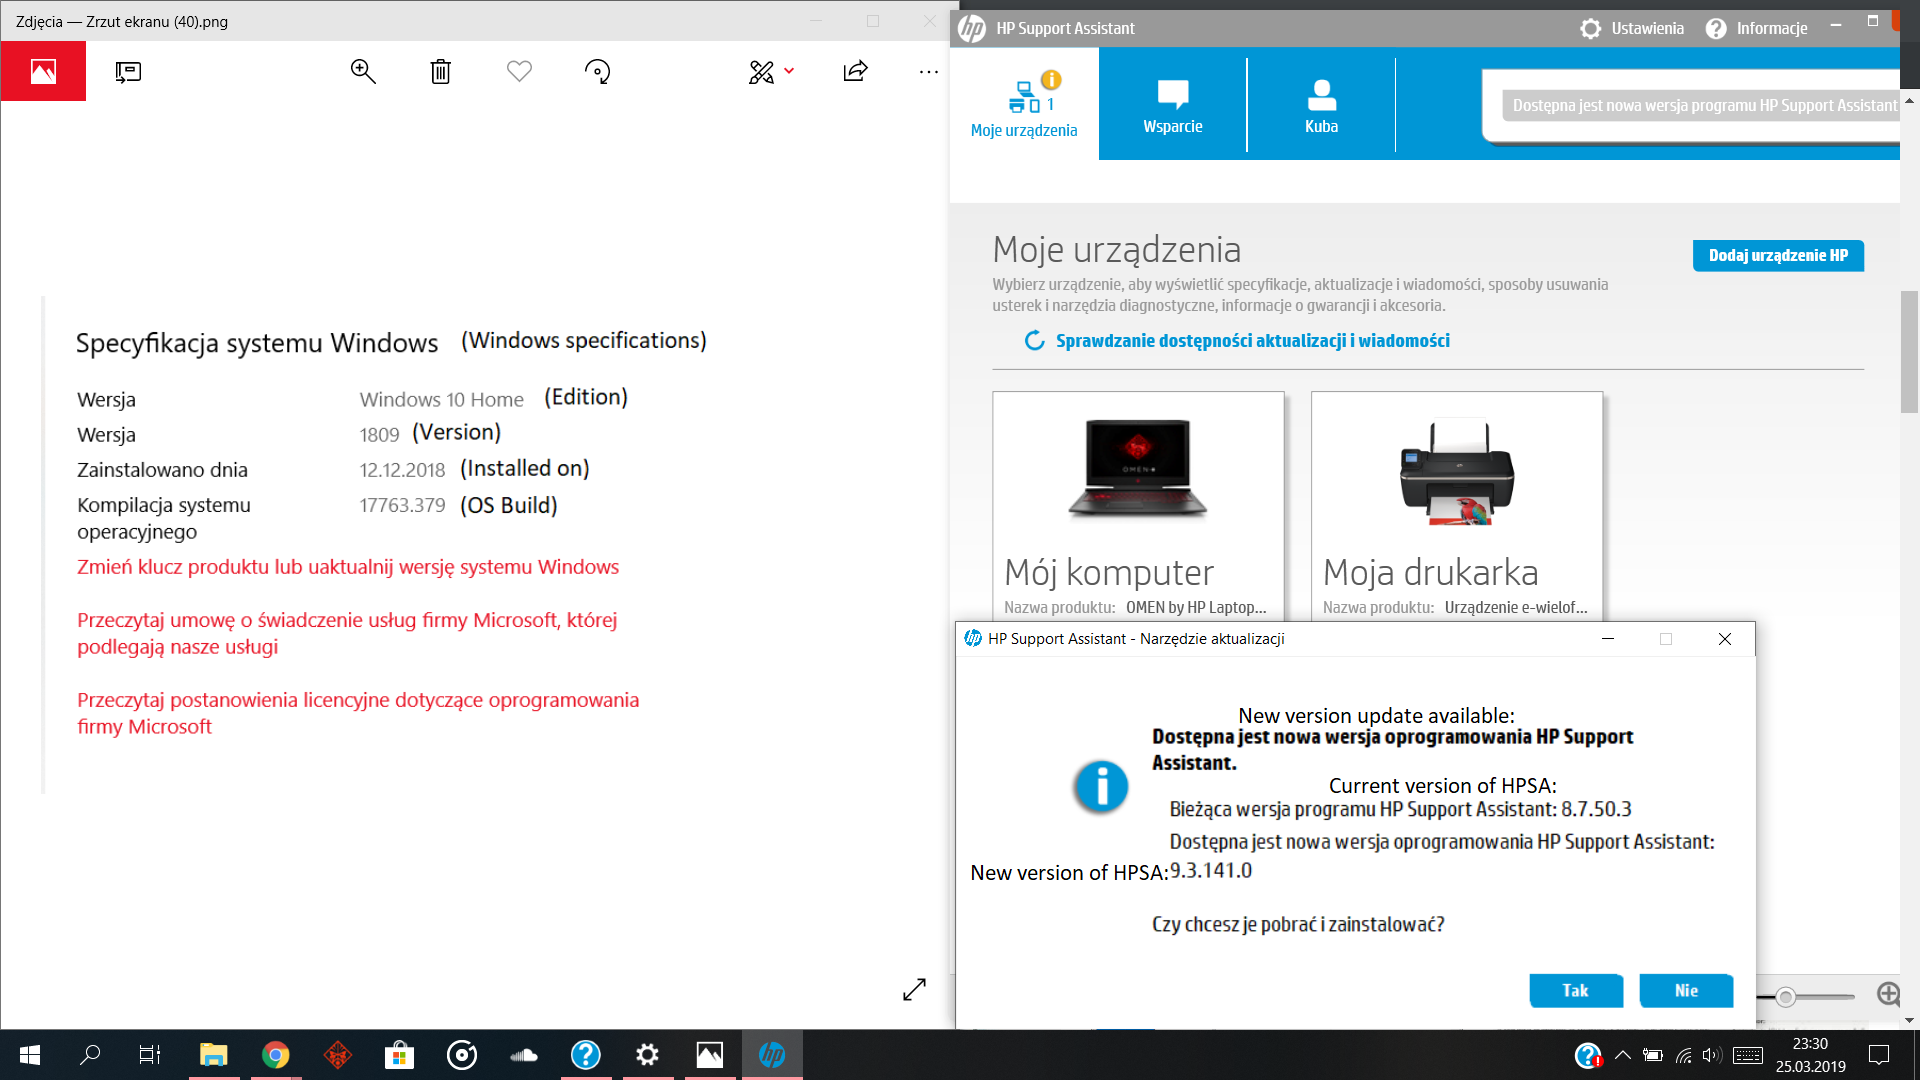Viewport: 1920px width, 1080px height.
Task: Open the Windows Start menu
Action: [30, 1055]
